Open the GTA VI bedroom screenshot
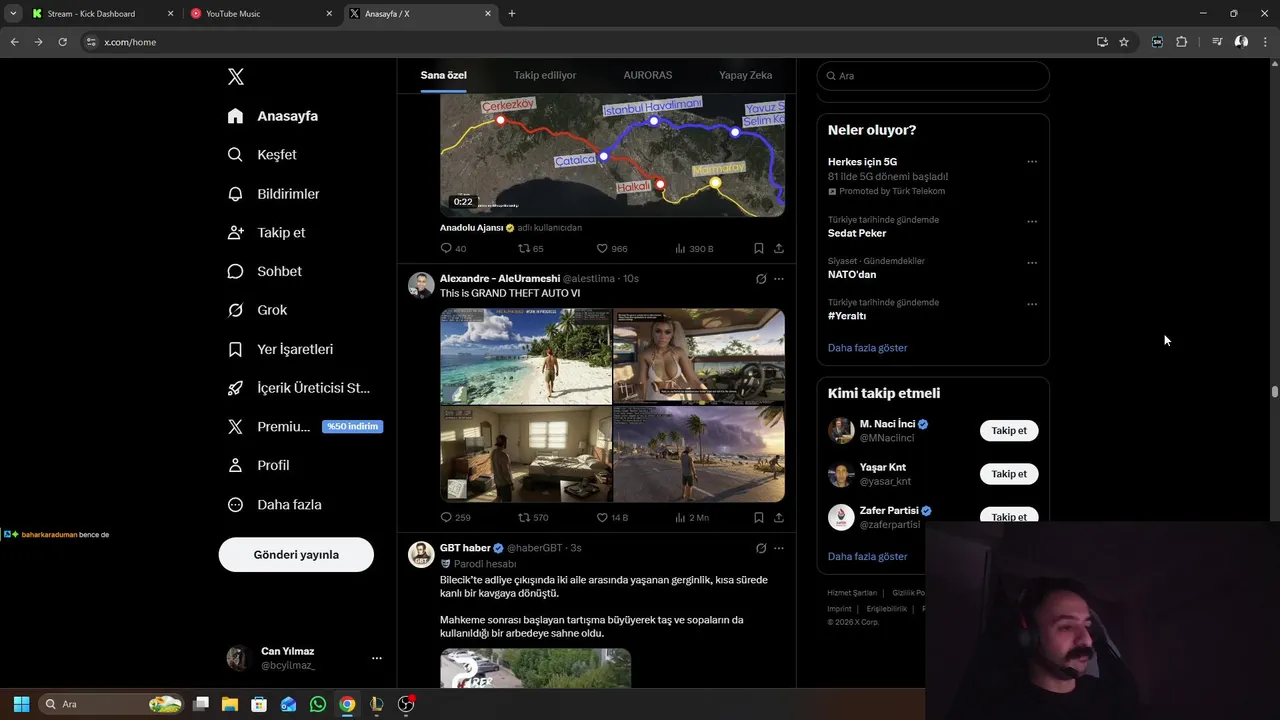Screen dimensions: 1280x720 coord(526,454)
